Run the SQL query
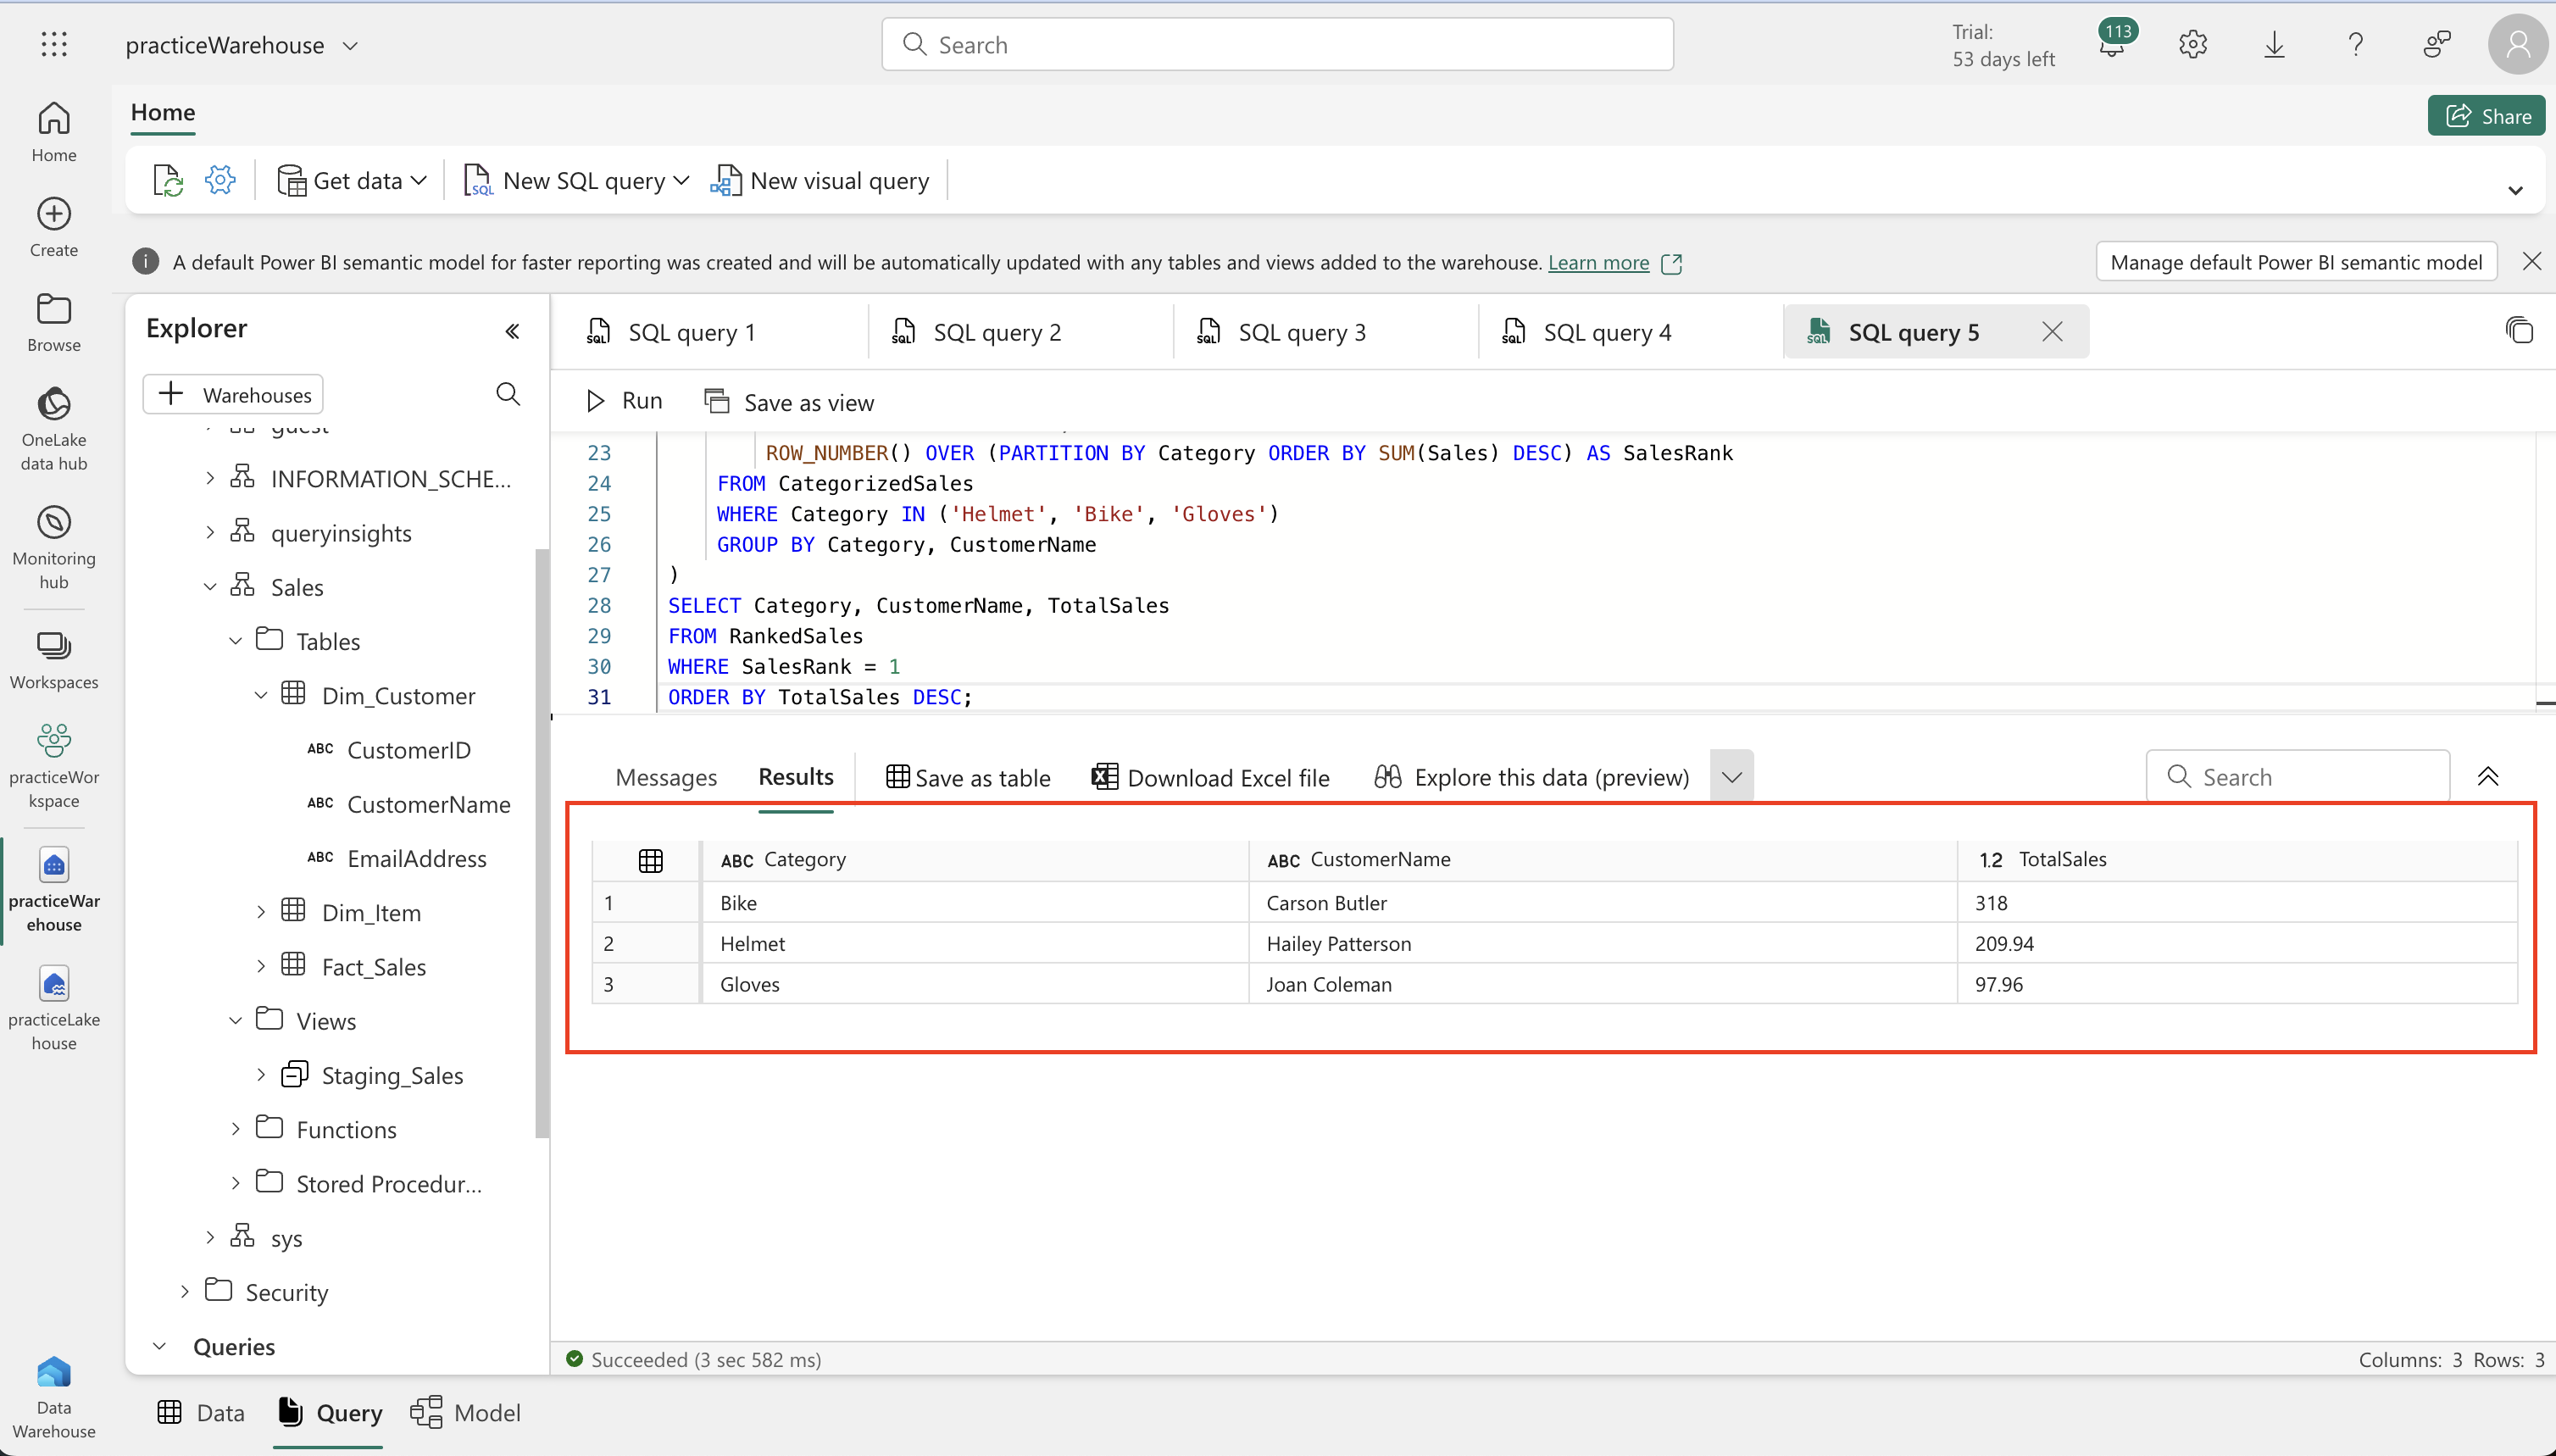Viewport: 2556px width, 1456px height. tap(624, 401)
